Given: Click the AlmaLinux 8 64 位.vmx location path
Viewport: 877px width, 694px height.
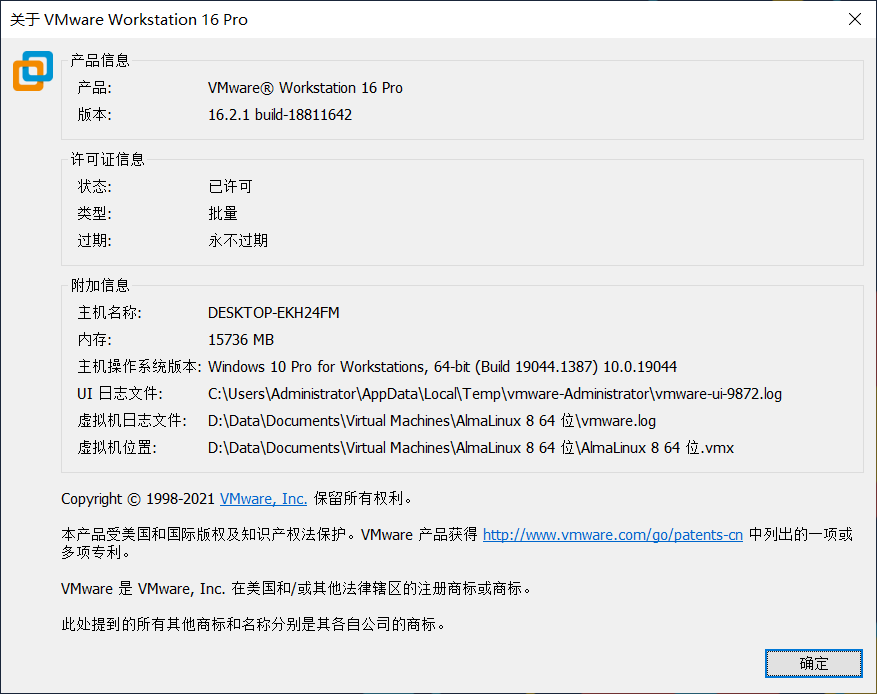Looking at the screenshot, I should click(x=471, y=448).
